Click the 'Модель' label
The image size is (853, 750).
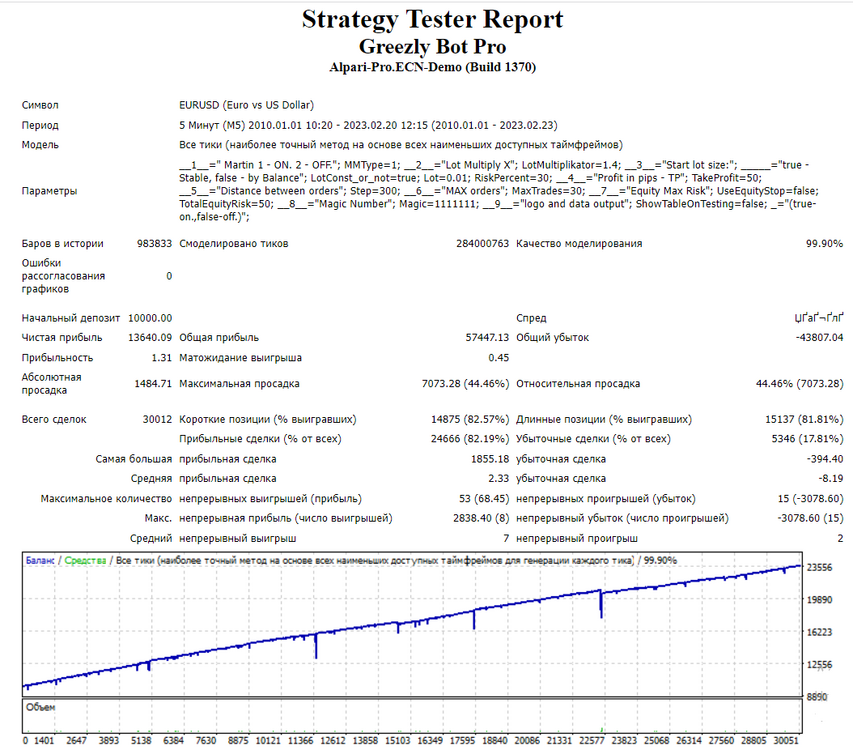40,145
